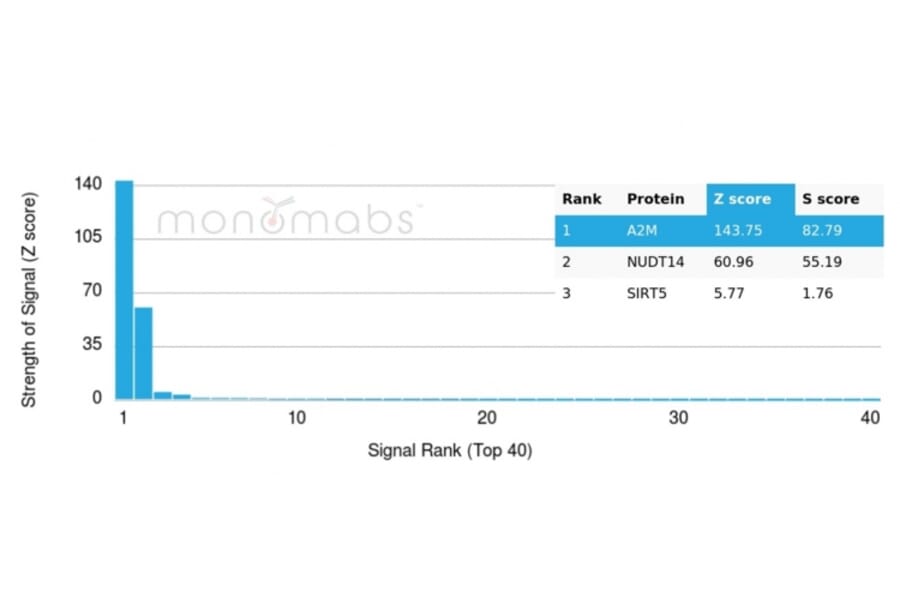Select the second bar in the chart
This screenshot has height=594, width=900.
(143, 352)
